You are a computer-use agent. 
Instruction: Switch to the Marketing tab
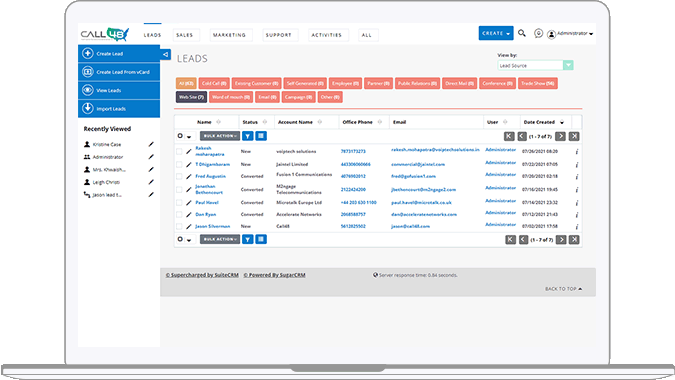[229, 35]
